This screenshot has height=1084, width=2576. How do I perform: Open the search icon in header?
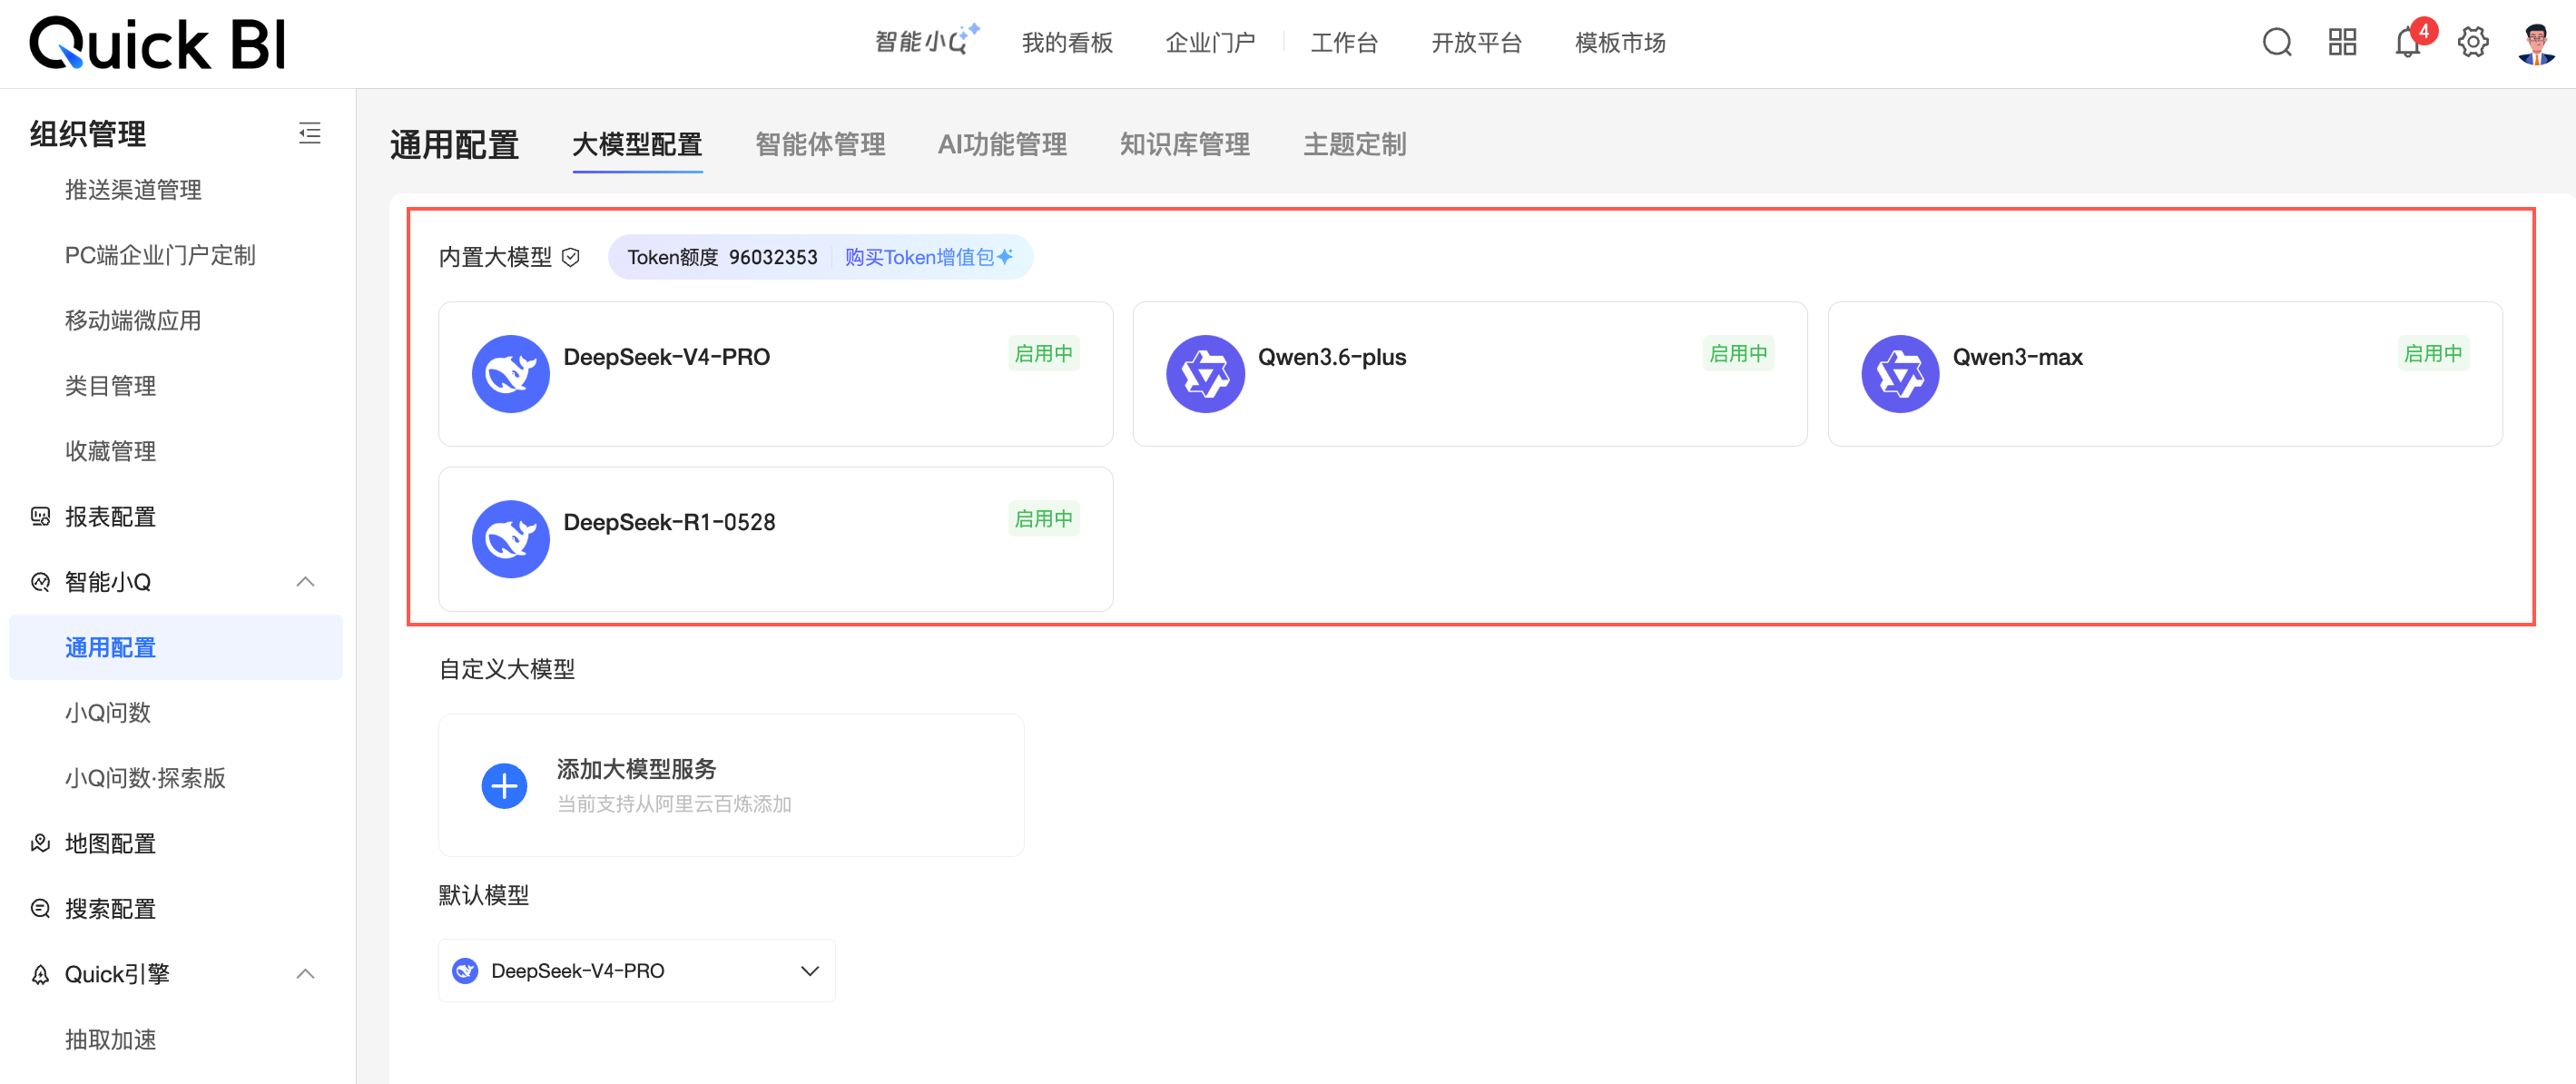click(2277, 43)
